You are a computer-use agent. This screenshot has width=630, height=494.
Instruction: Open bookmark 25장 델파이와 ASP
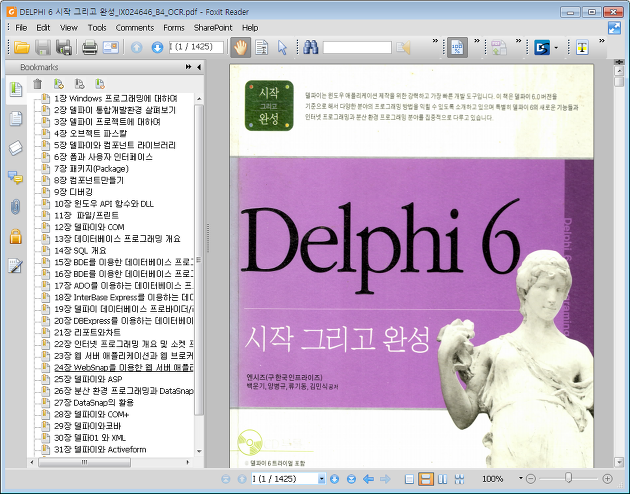pyautogui.click(x=88, y=379)
